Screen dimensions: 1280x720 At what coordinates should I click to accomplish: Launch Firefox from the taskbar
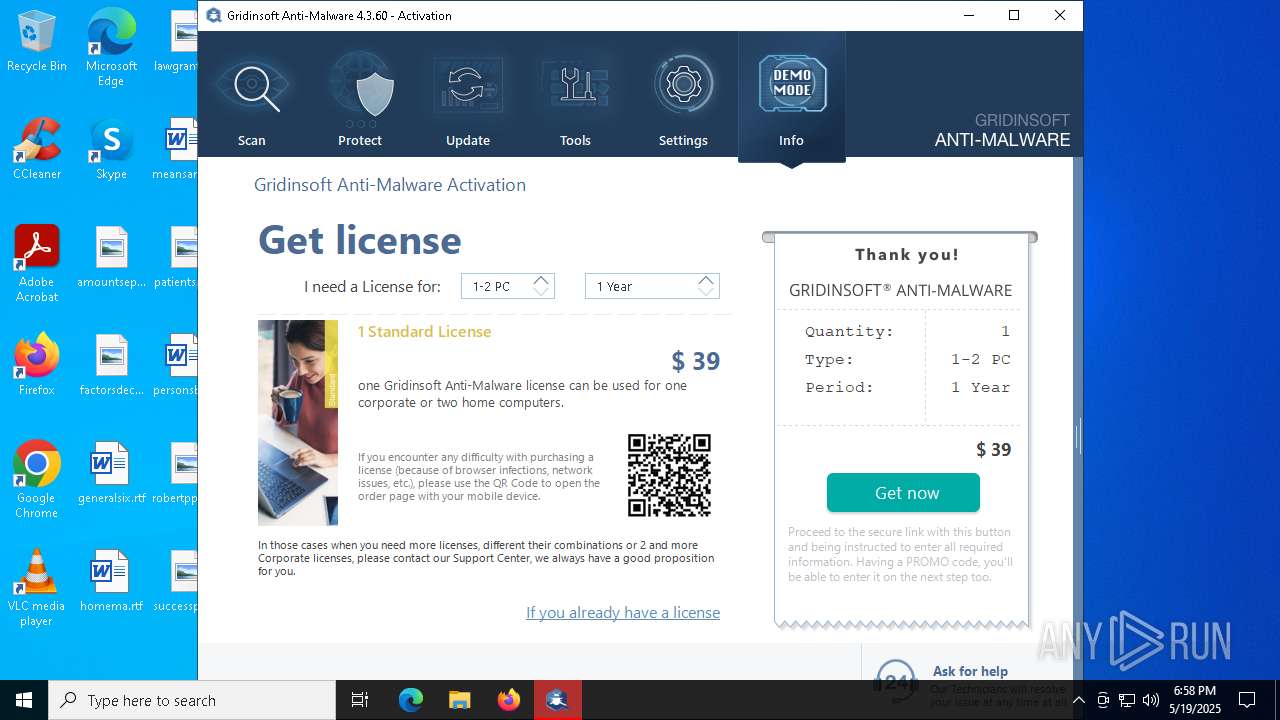pyautogui.click(x=508, y=700)
